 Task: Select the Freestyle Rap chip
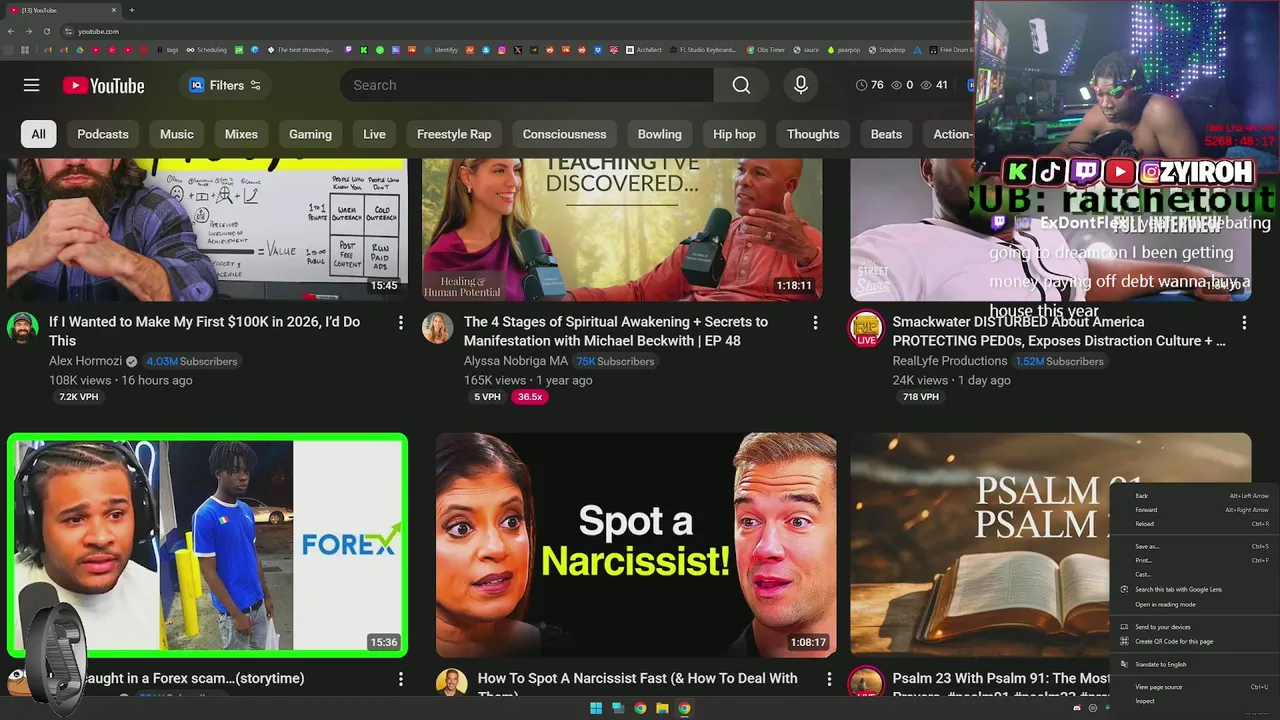tap(454, 134)
